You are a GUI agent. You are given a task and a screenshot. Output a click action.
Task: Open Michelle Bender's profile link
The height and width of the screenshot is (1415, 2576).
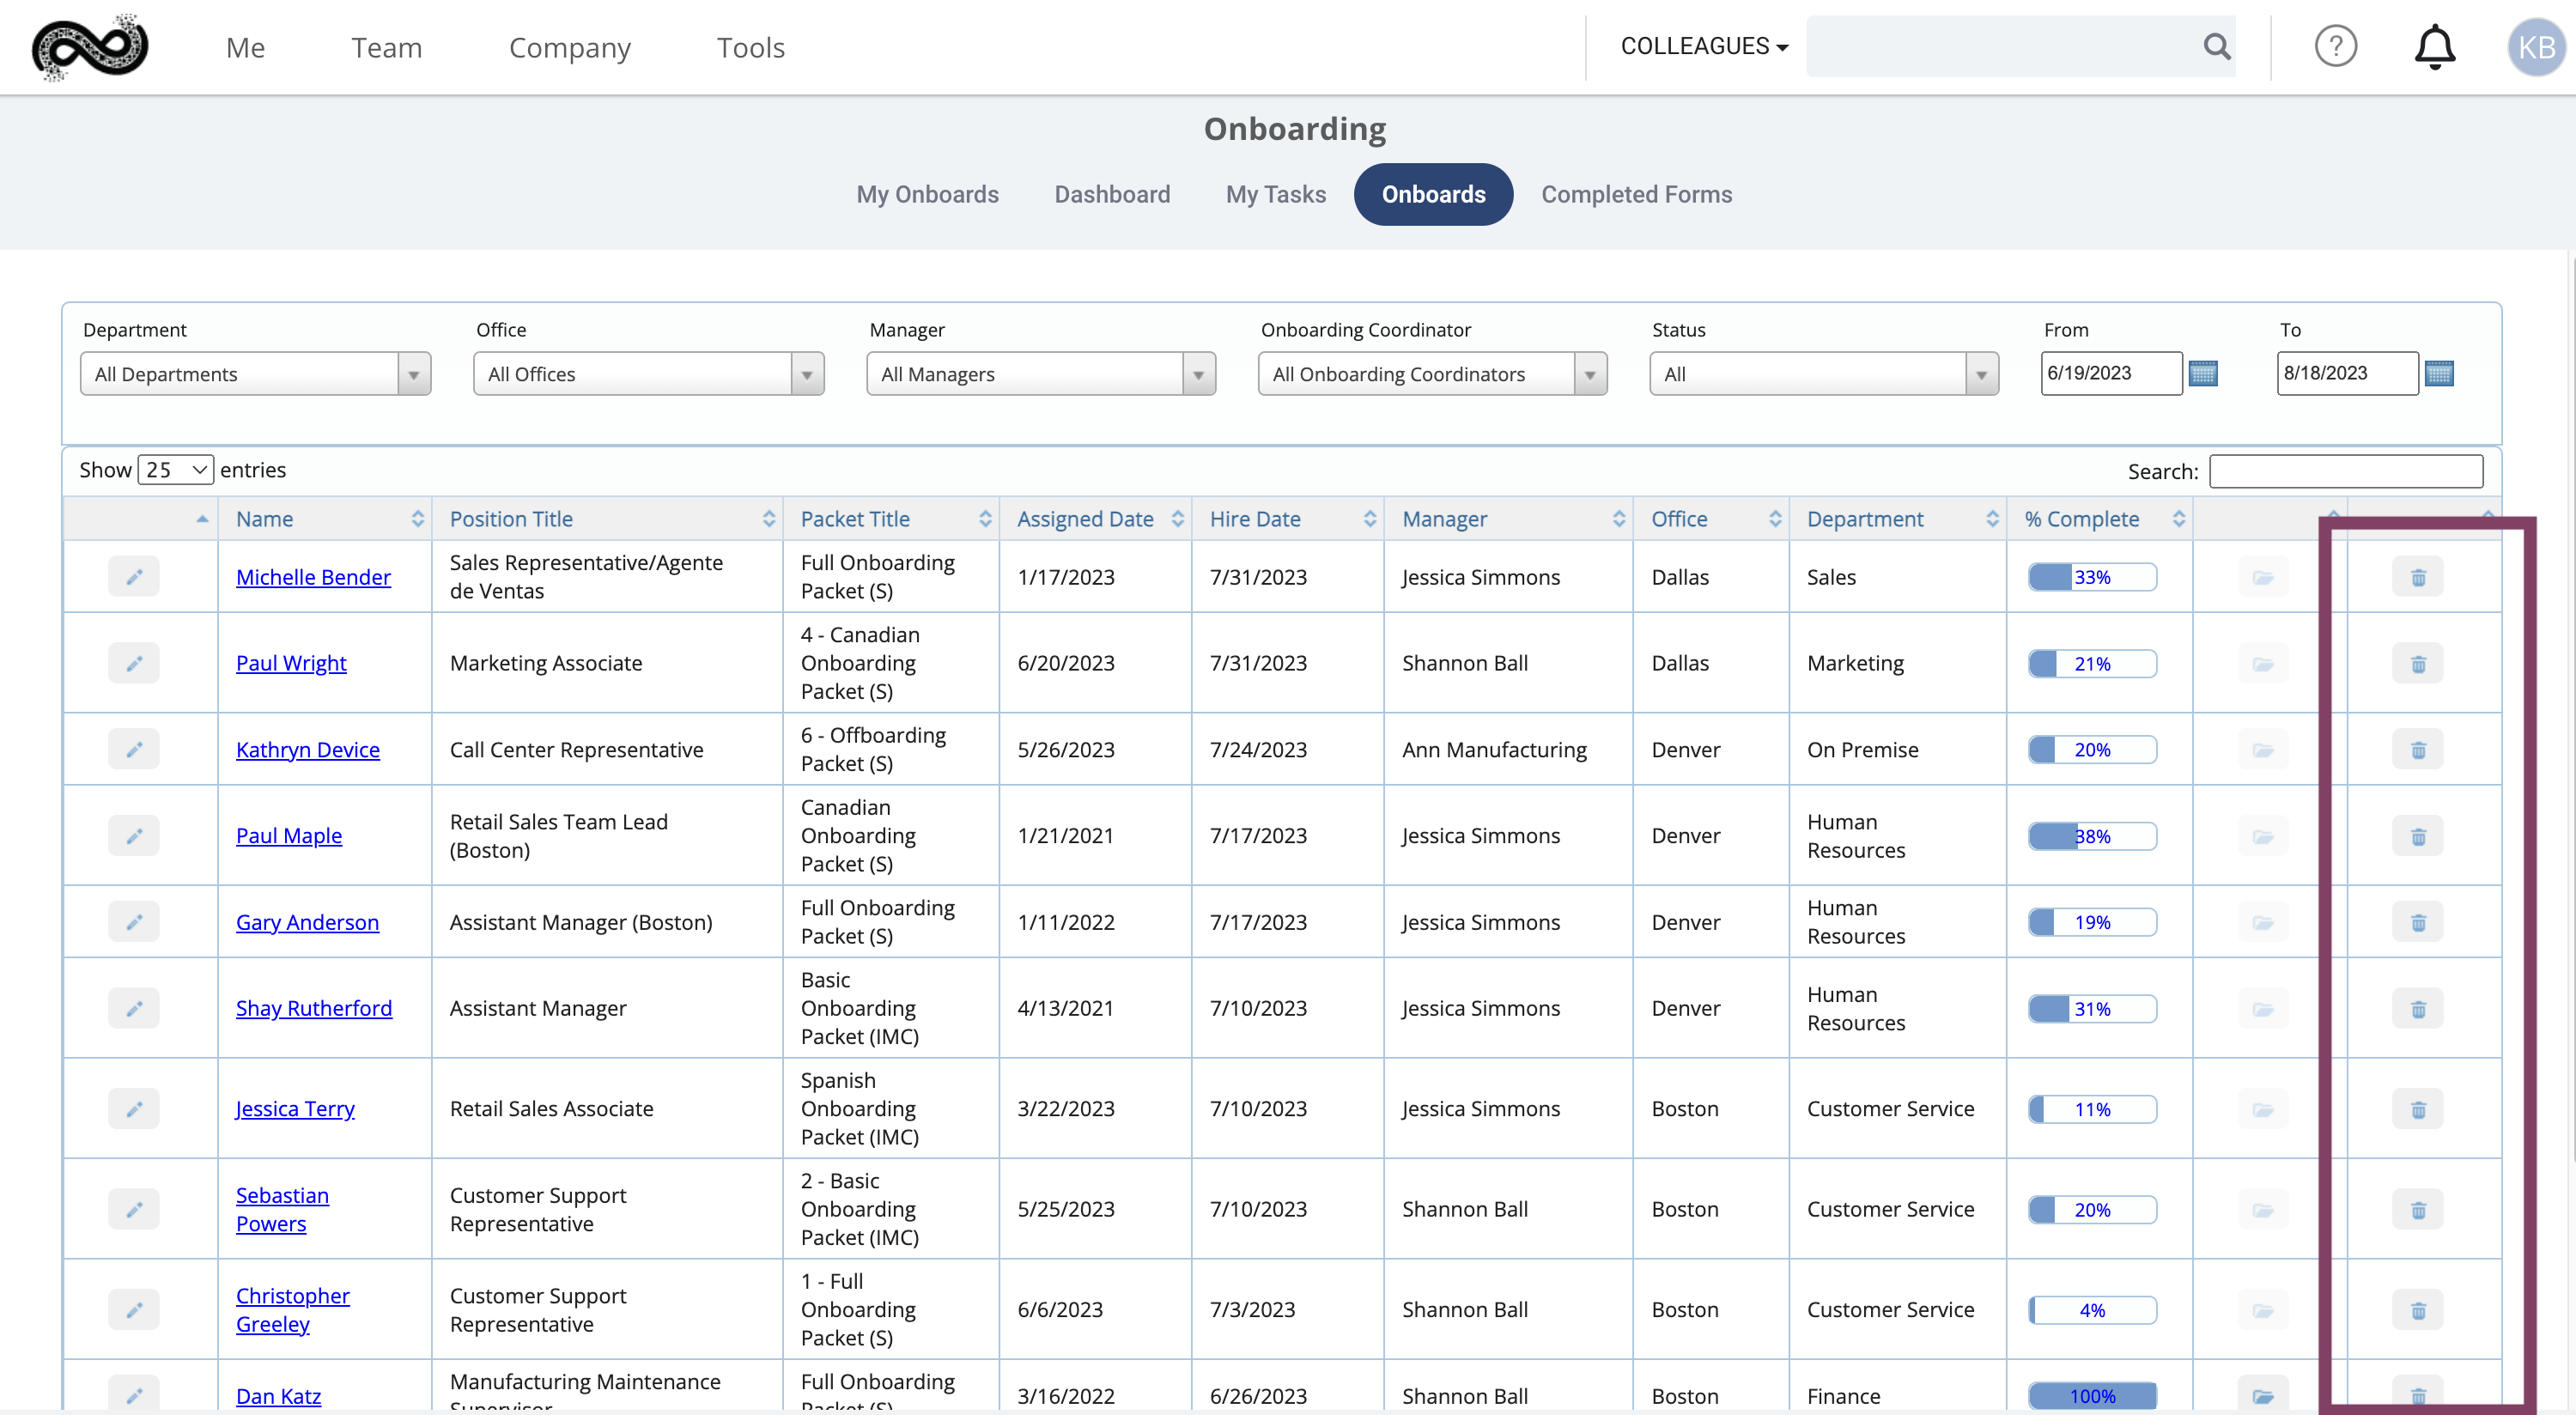[x=313, y=577]
